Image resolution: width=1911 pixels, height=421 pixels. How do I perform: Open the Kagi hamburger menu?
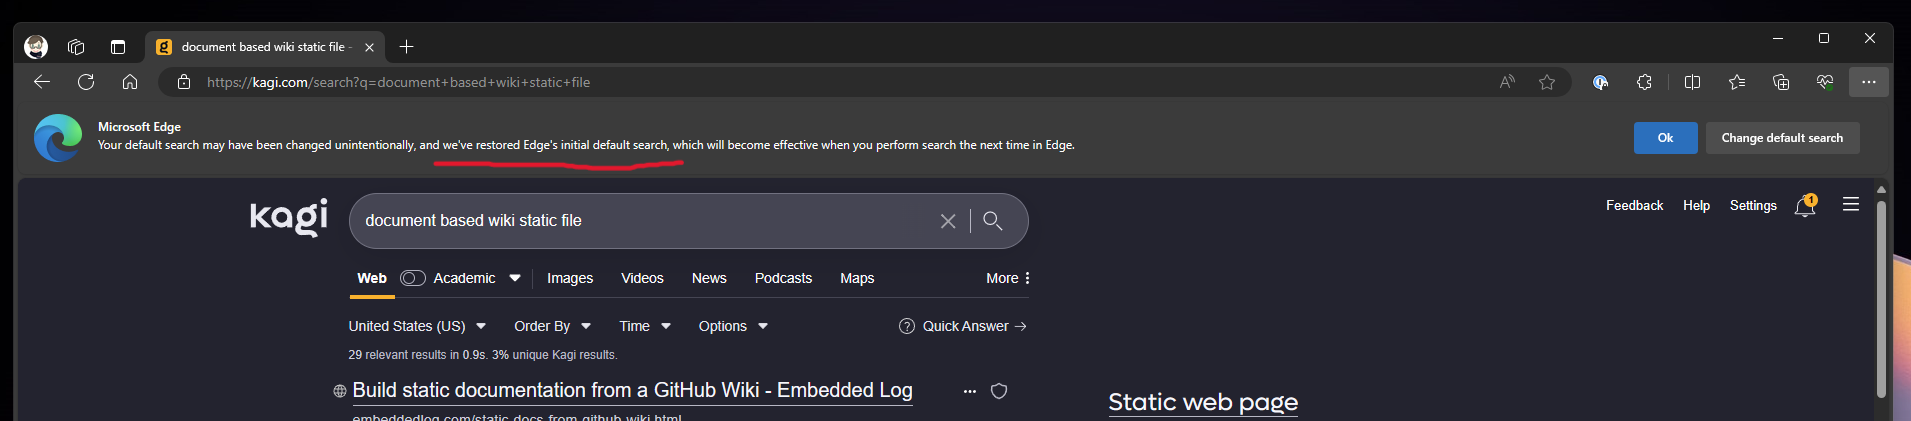point(1851,204)
